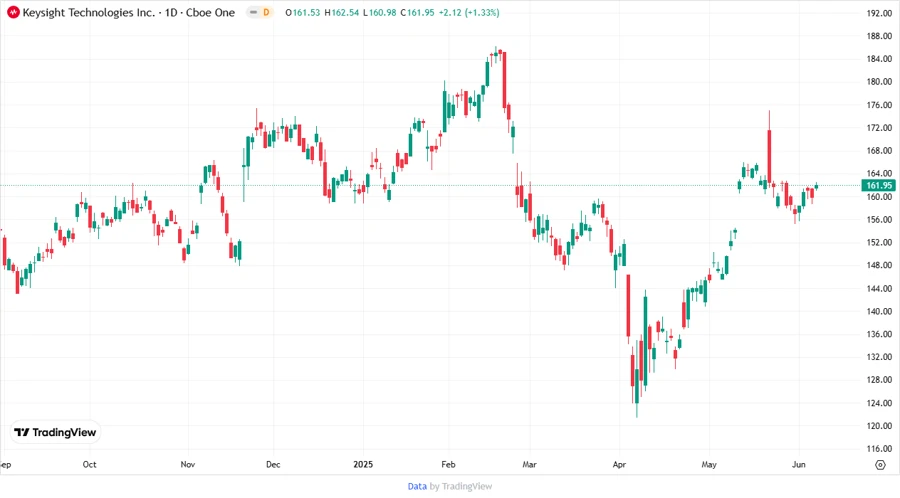Click the 184.00 price axis label

(879, 59)
